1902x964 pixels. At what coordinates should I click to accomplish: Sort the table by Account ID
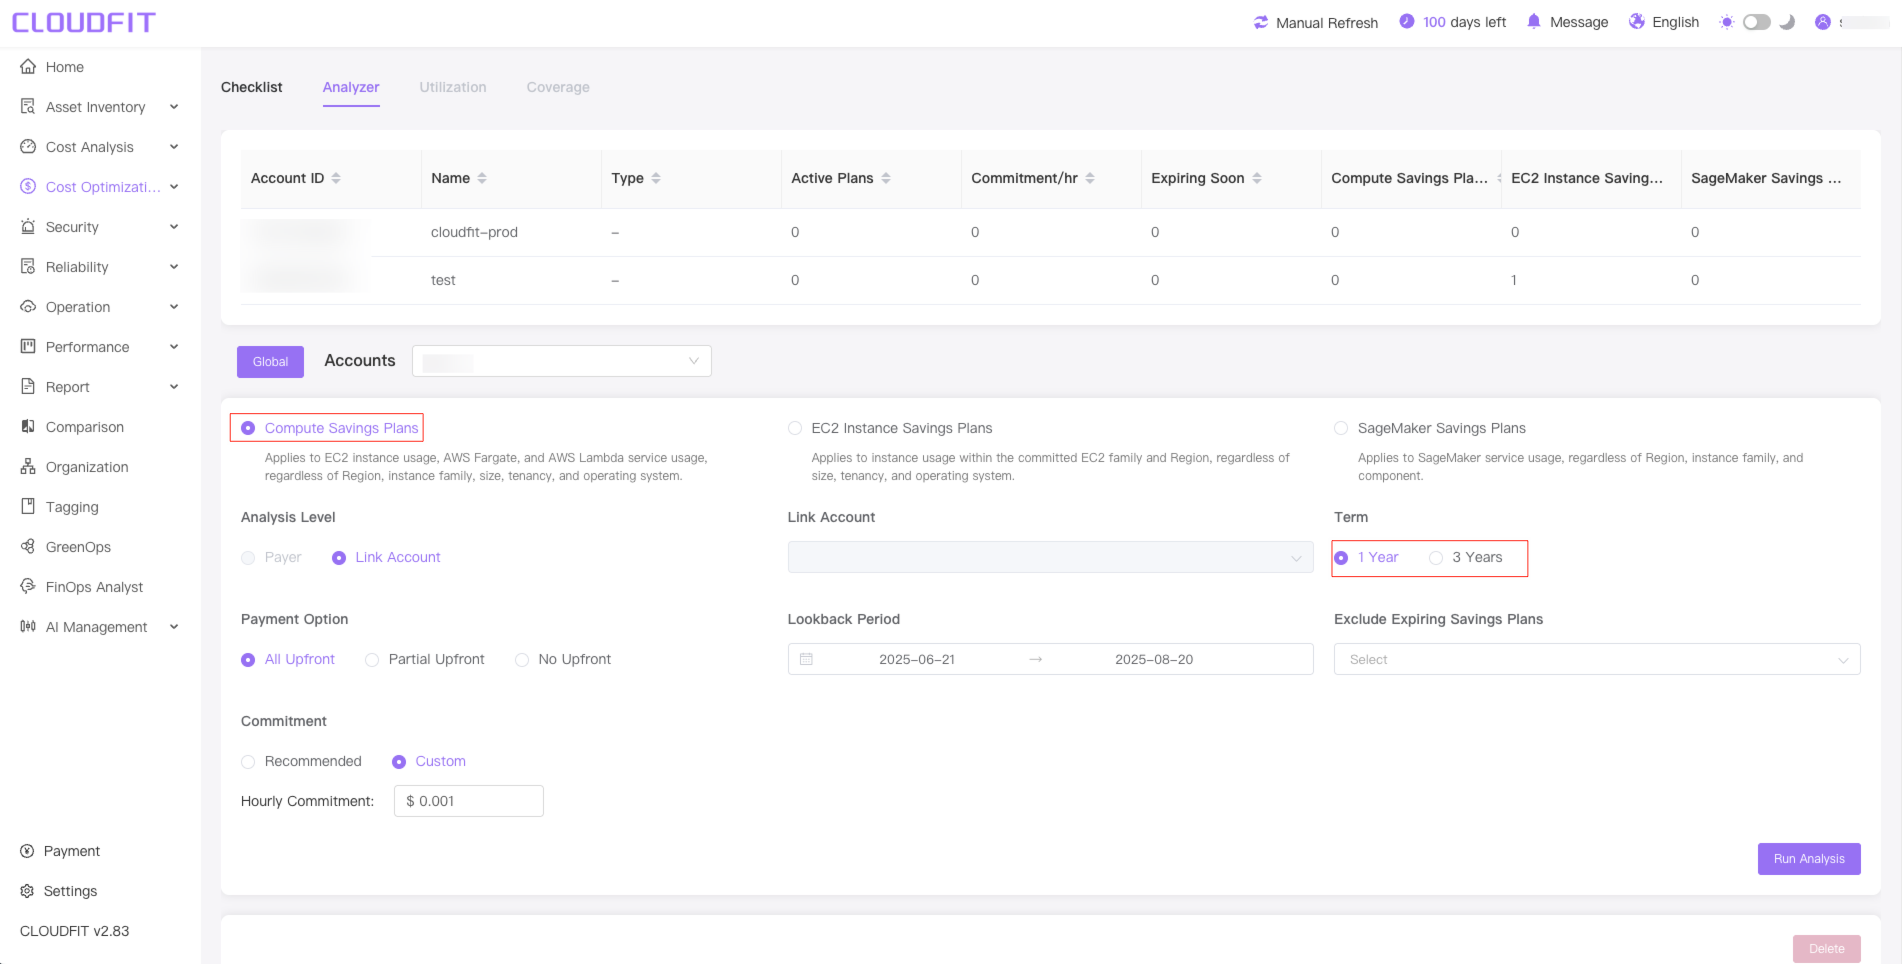point(336,178)
